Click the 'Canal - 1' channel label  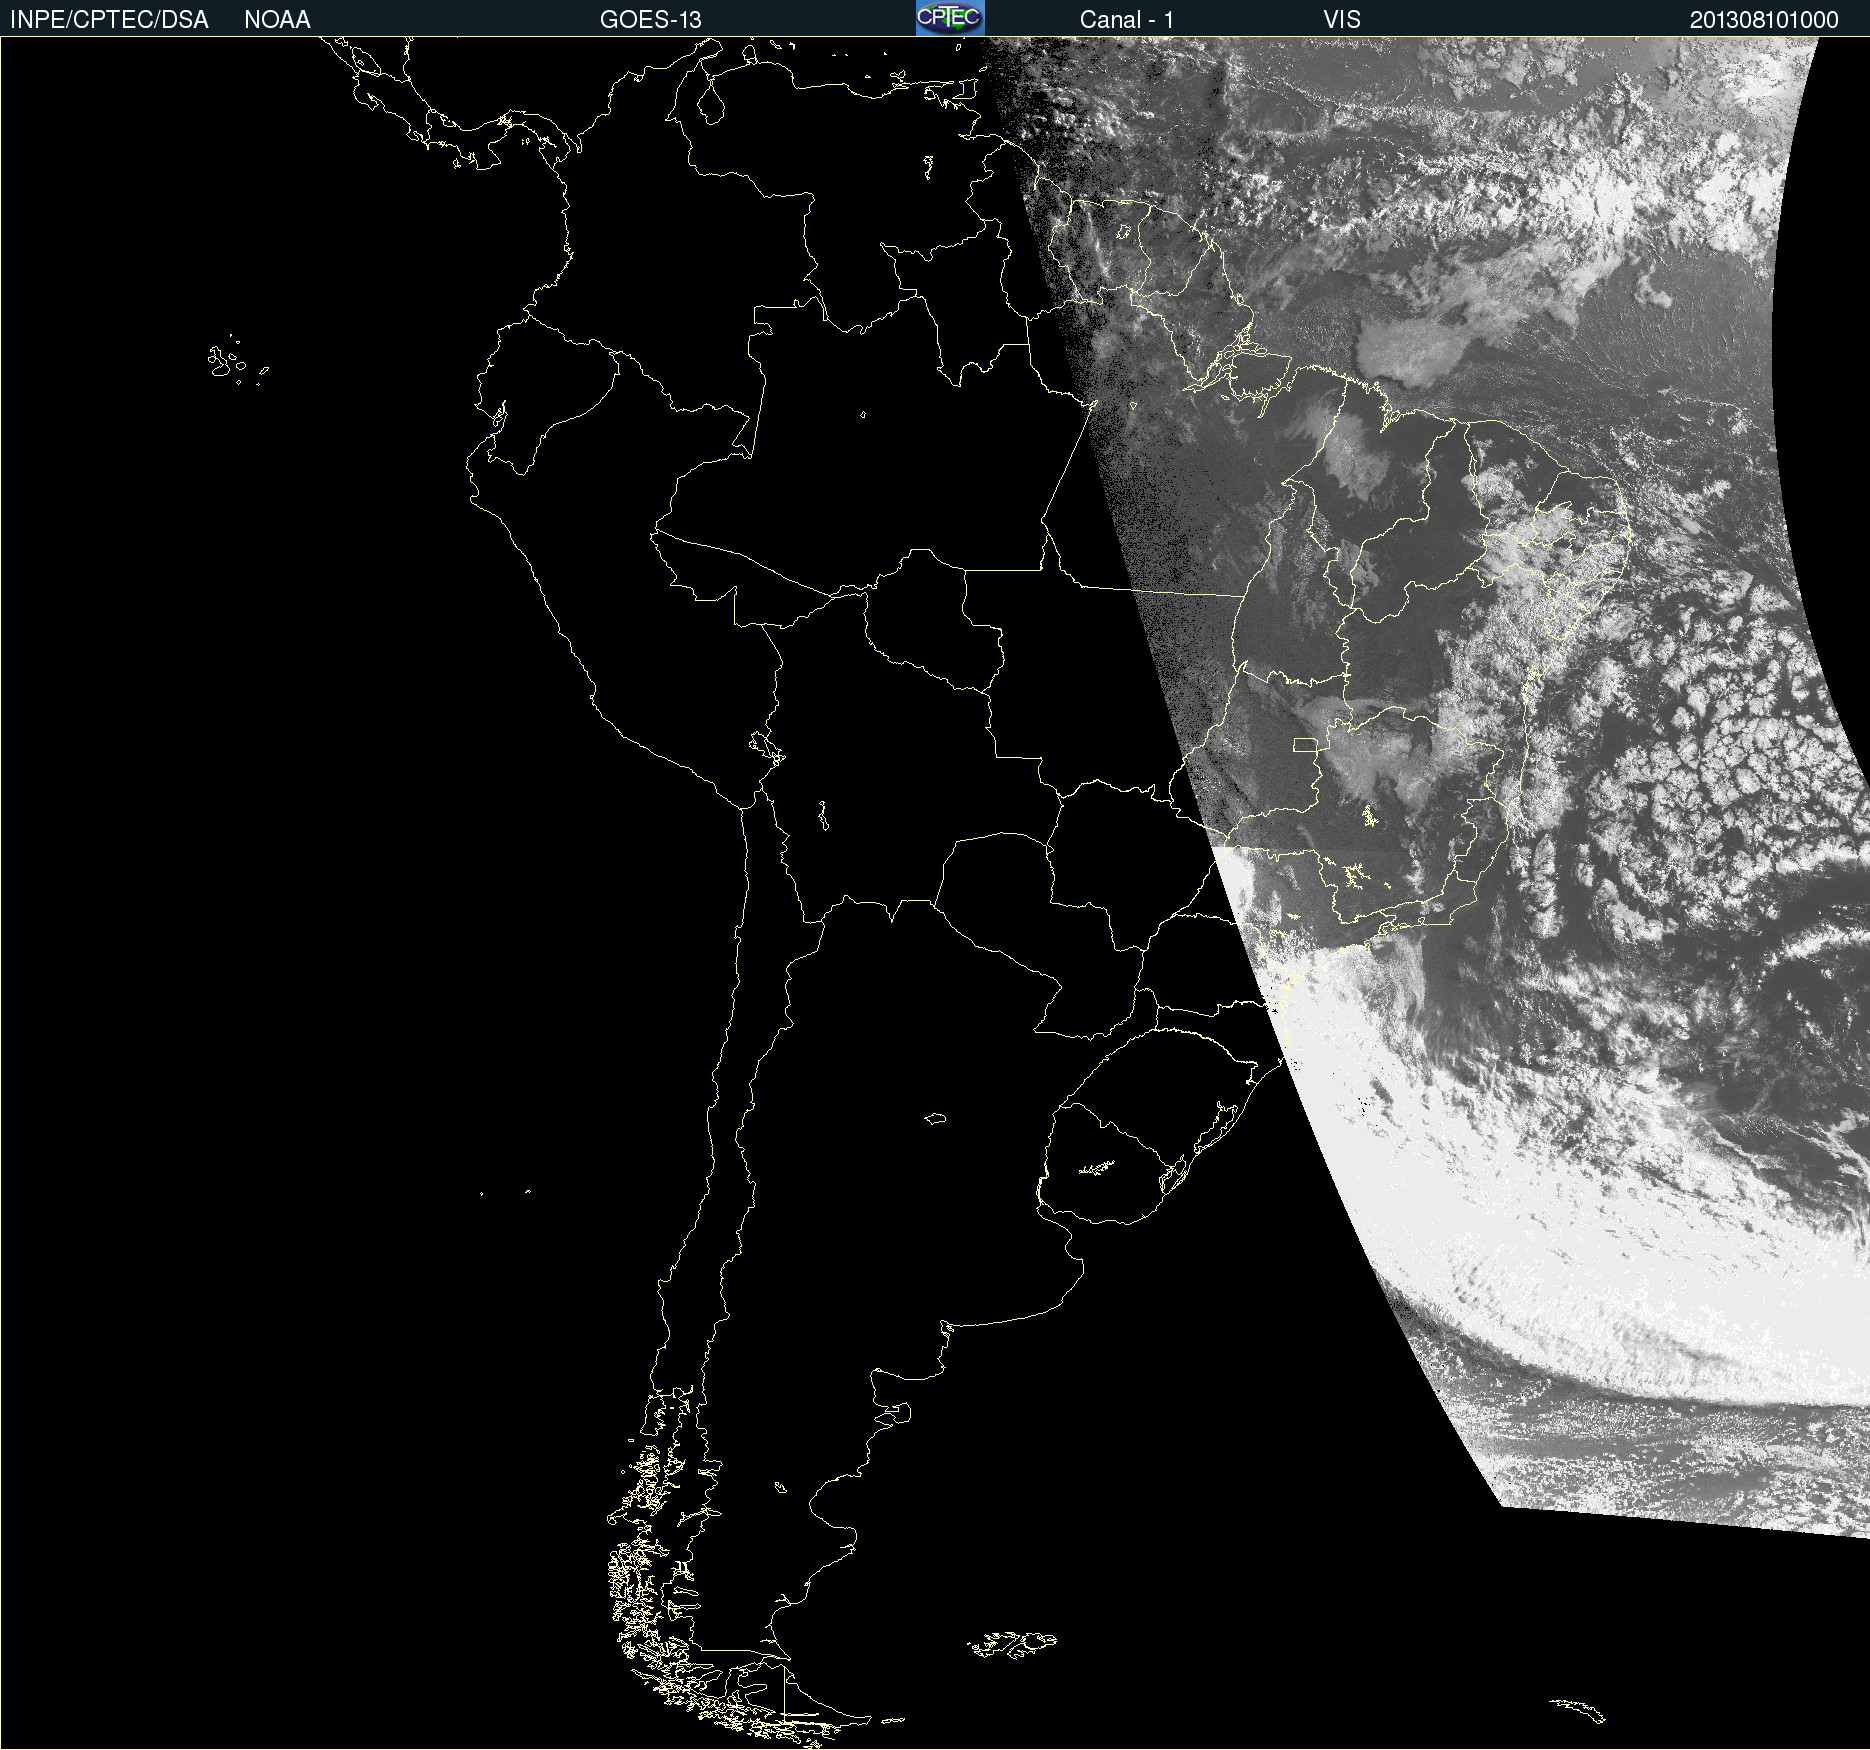pos(1127,20)
